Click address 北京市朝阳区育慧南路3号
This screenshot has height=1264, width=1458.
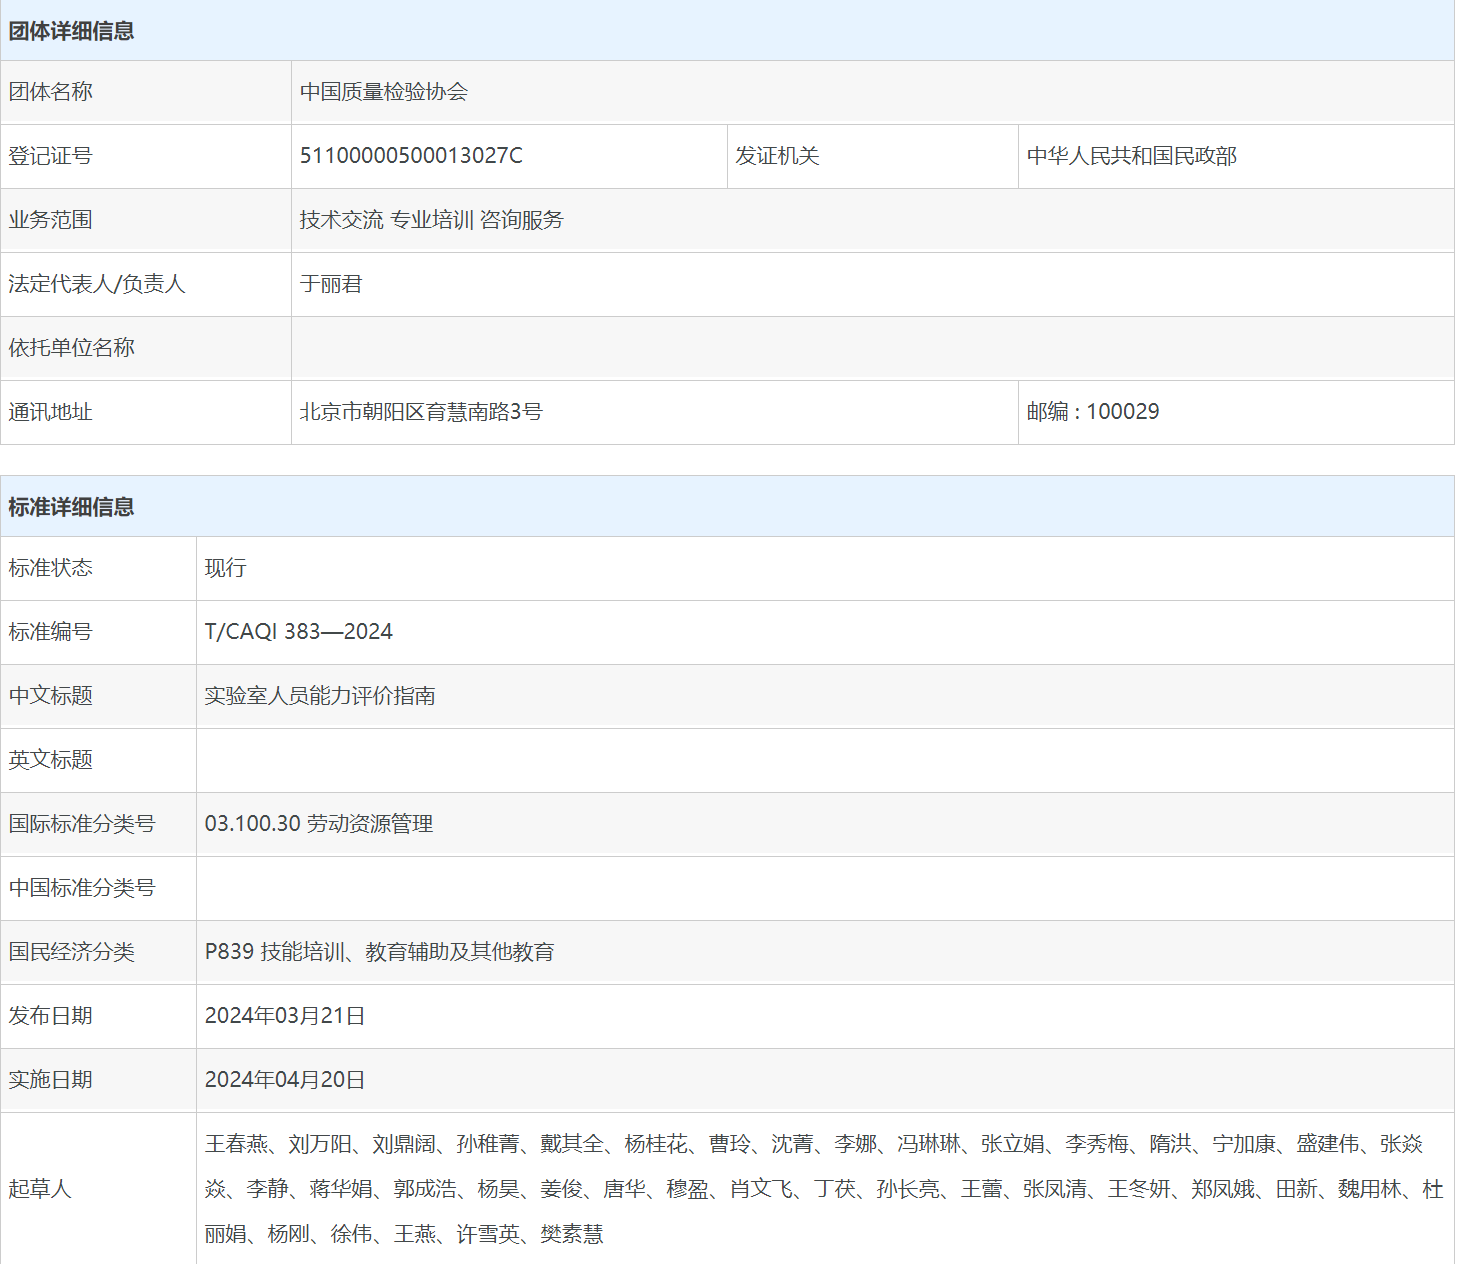[x=421, y=412]
